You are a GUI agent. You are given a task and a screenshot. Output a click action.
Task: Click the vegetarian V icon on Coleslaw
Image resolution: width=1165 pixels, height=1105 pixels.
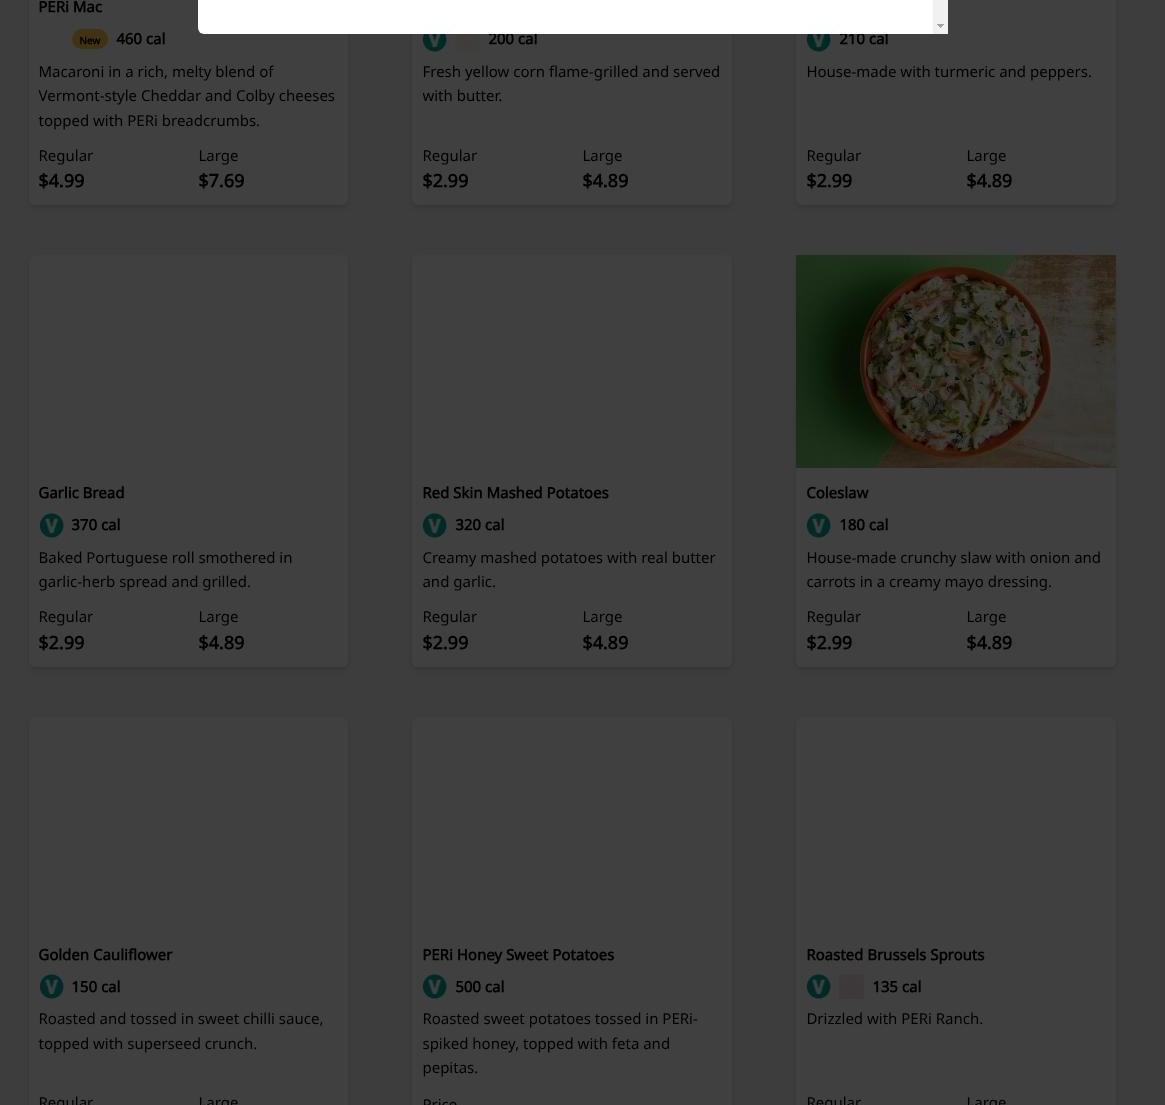coord(819,525)
